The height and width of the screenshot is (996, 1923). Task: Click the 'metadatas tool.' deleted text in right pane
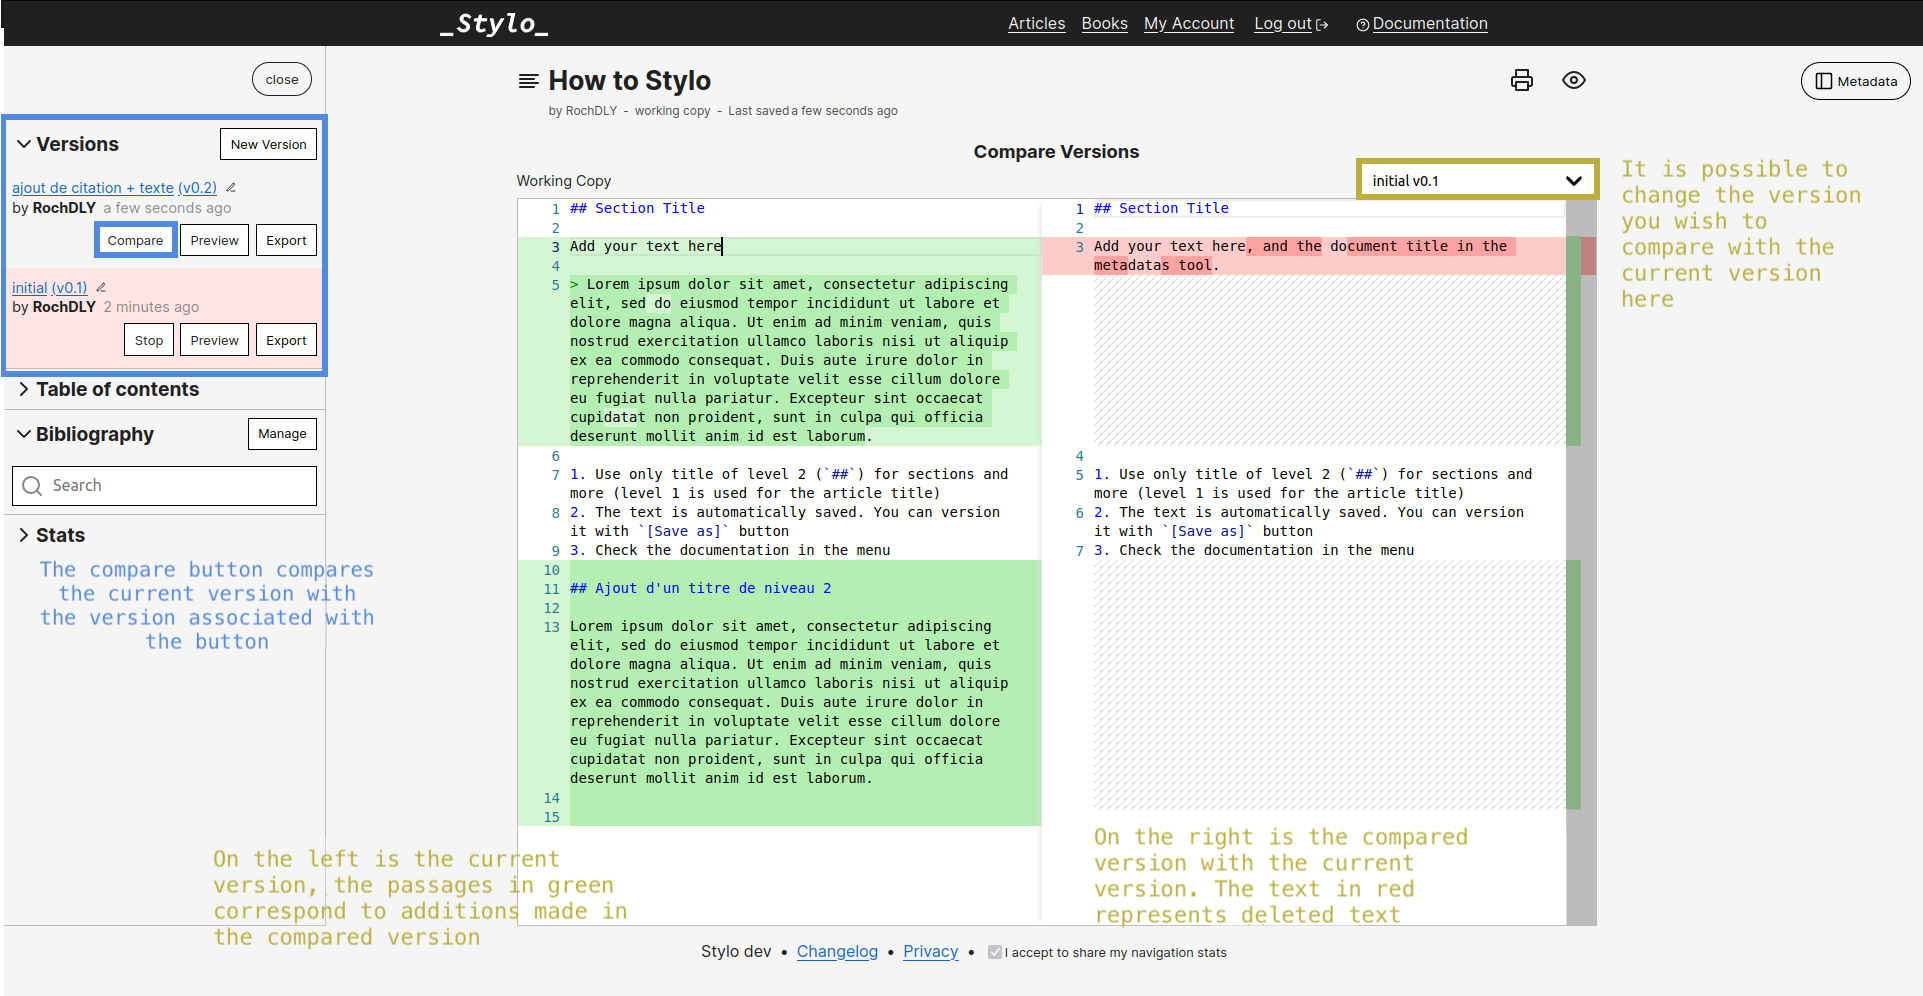point(1156,265)
